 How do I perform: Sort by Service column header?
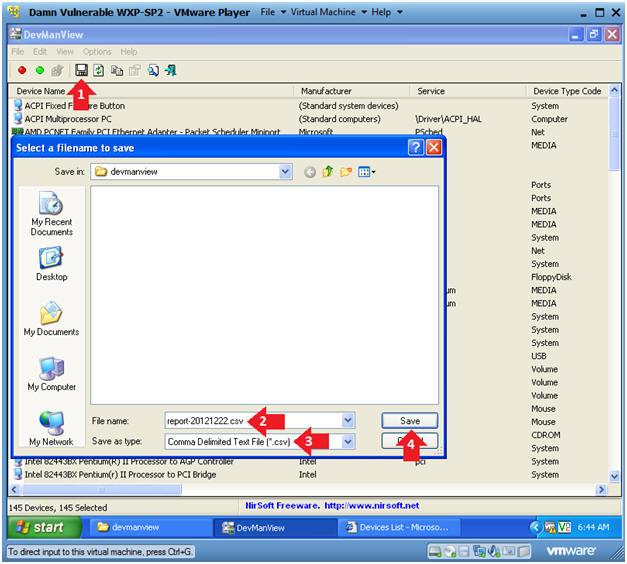[468, 91]
